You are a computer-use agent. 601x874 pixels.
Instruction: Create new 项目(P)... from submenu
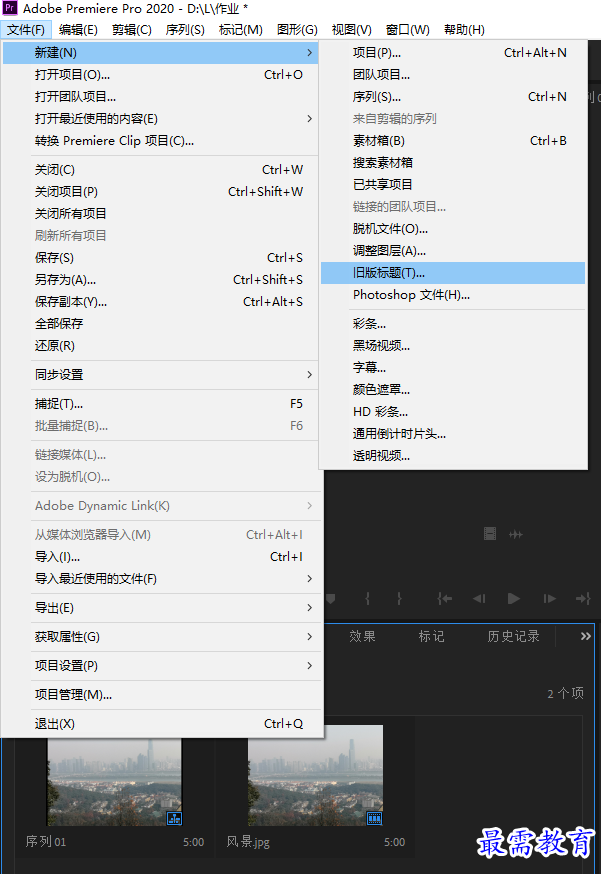pyautogui.click(x=453, y=52)
